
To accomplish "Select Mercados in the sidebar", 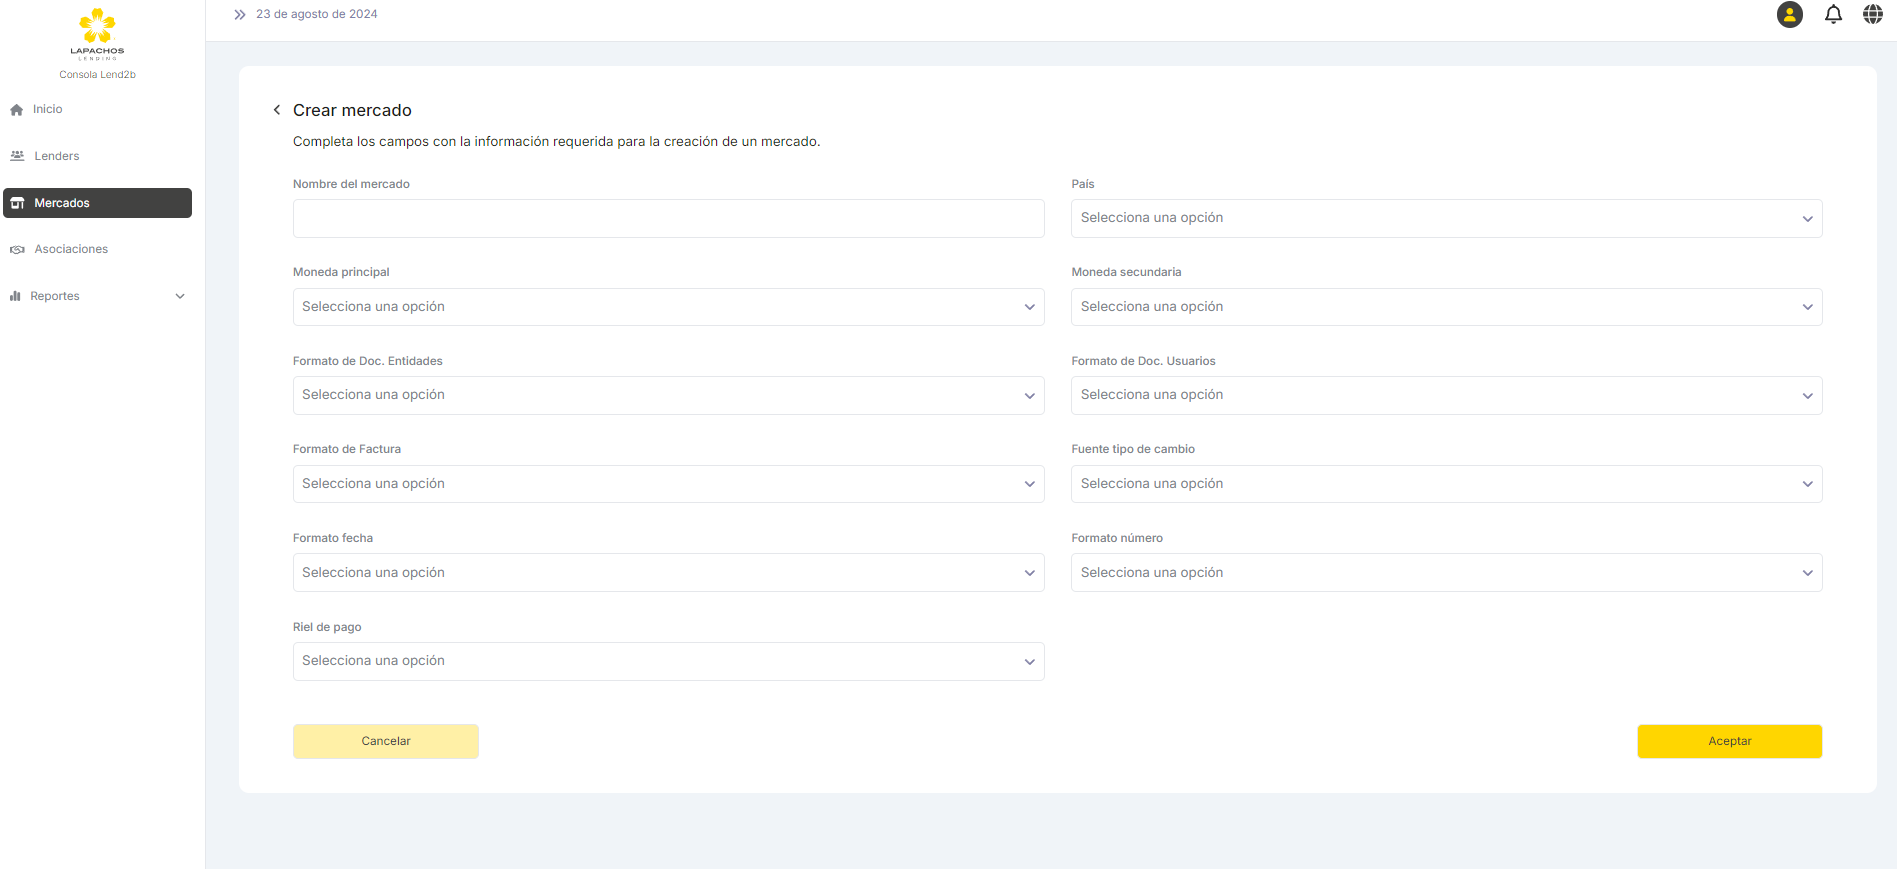I will coord(97,203).
